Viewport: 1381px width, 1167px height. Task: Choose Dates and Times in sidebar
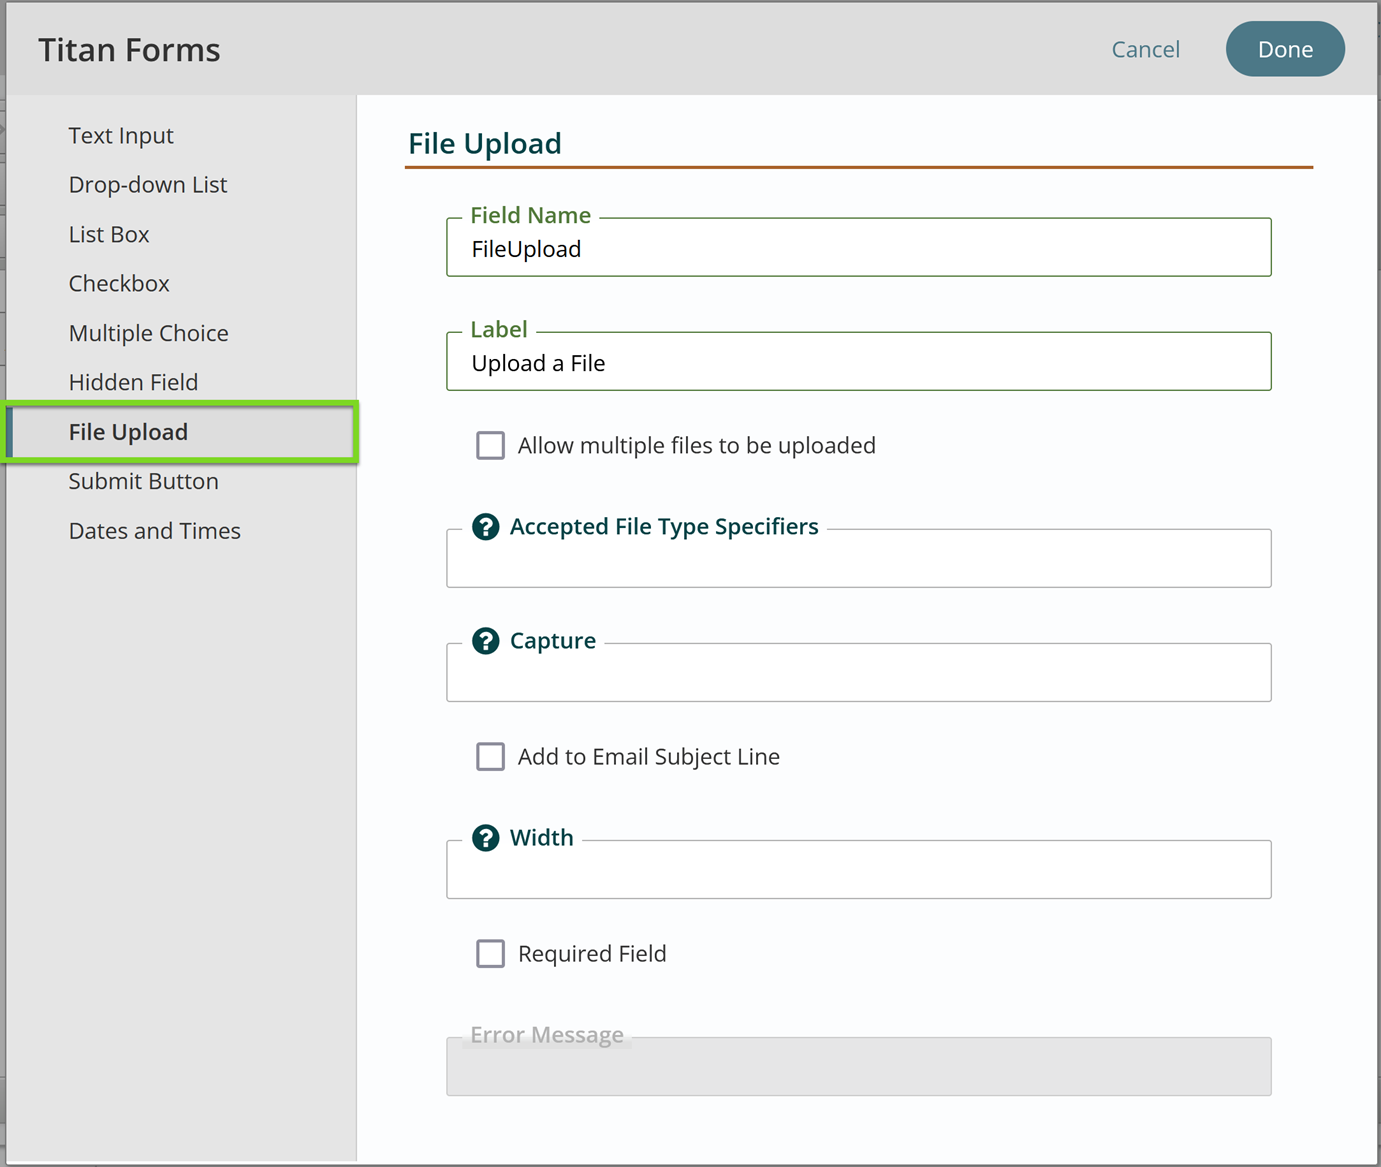tap(154, 531)
